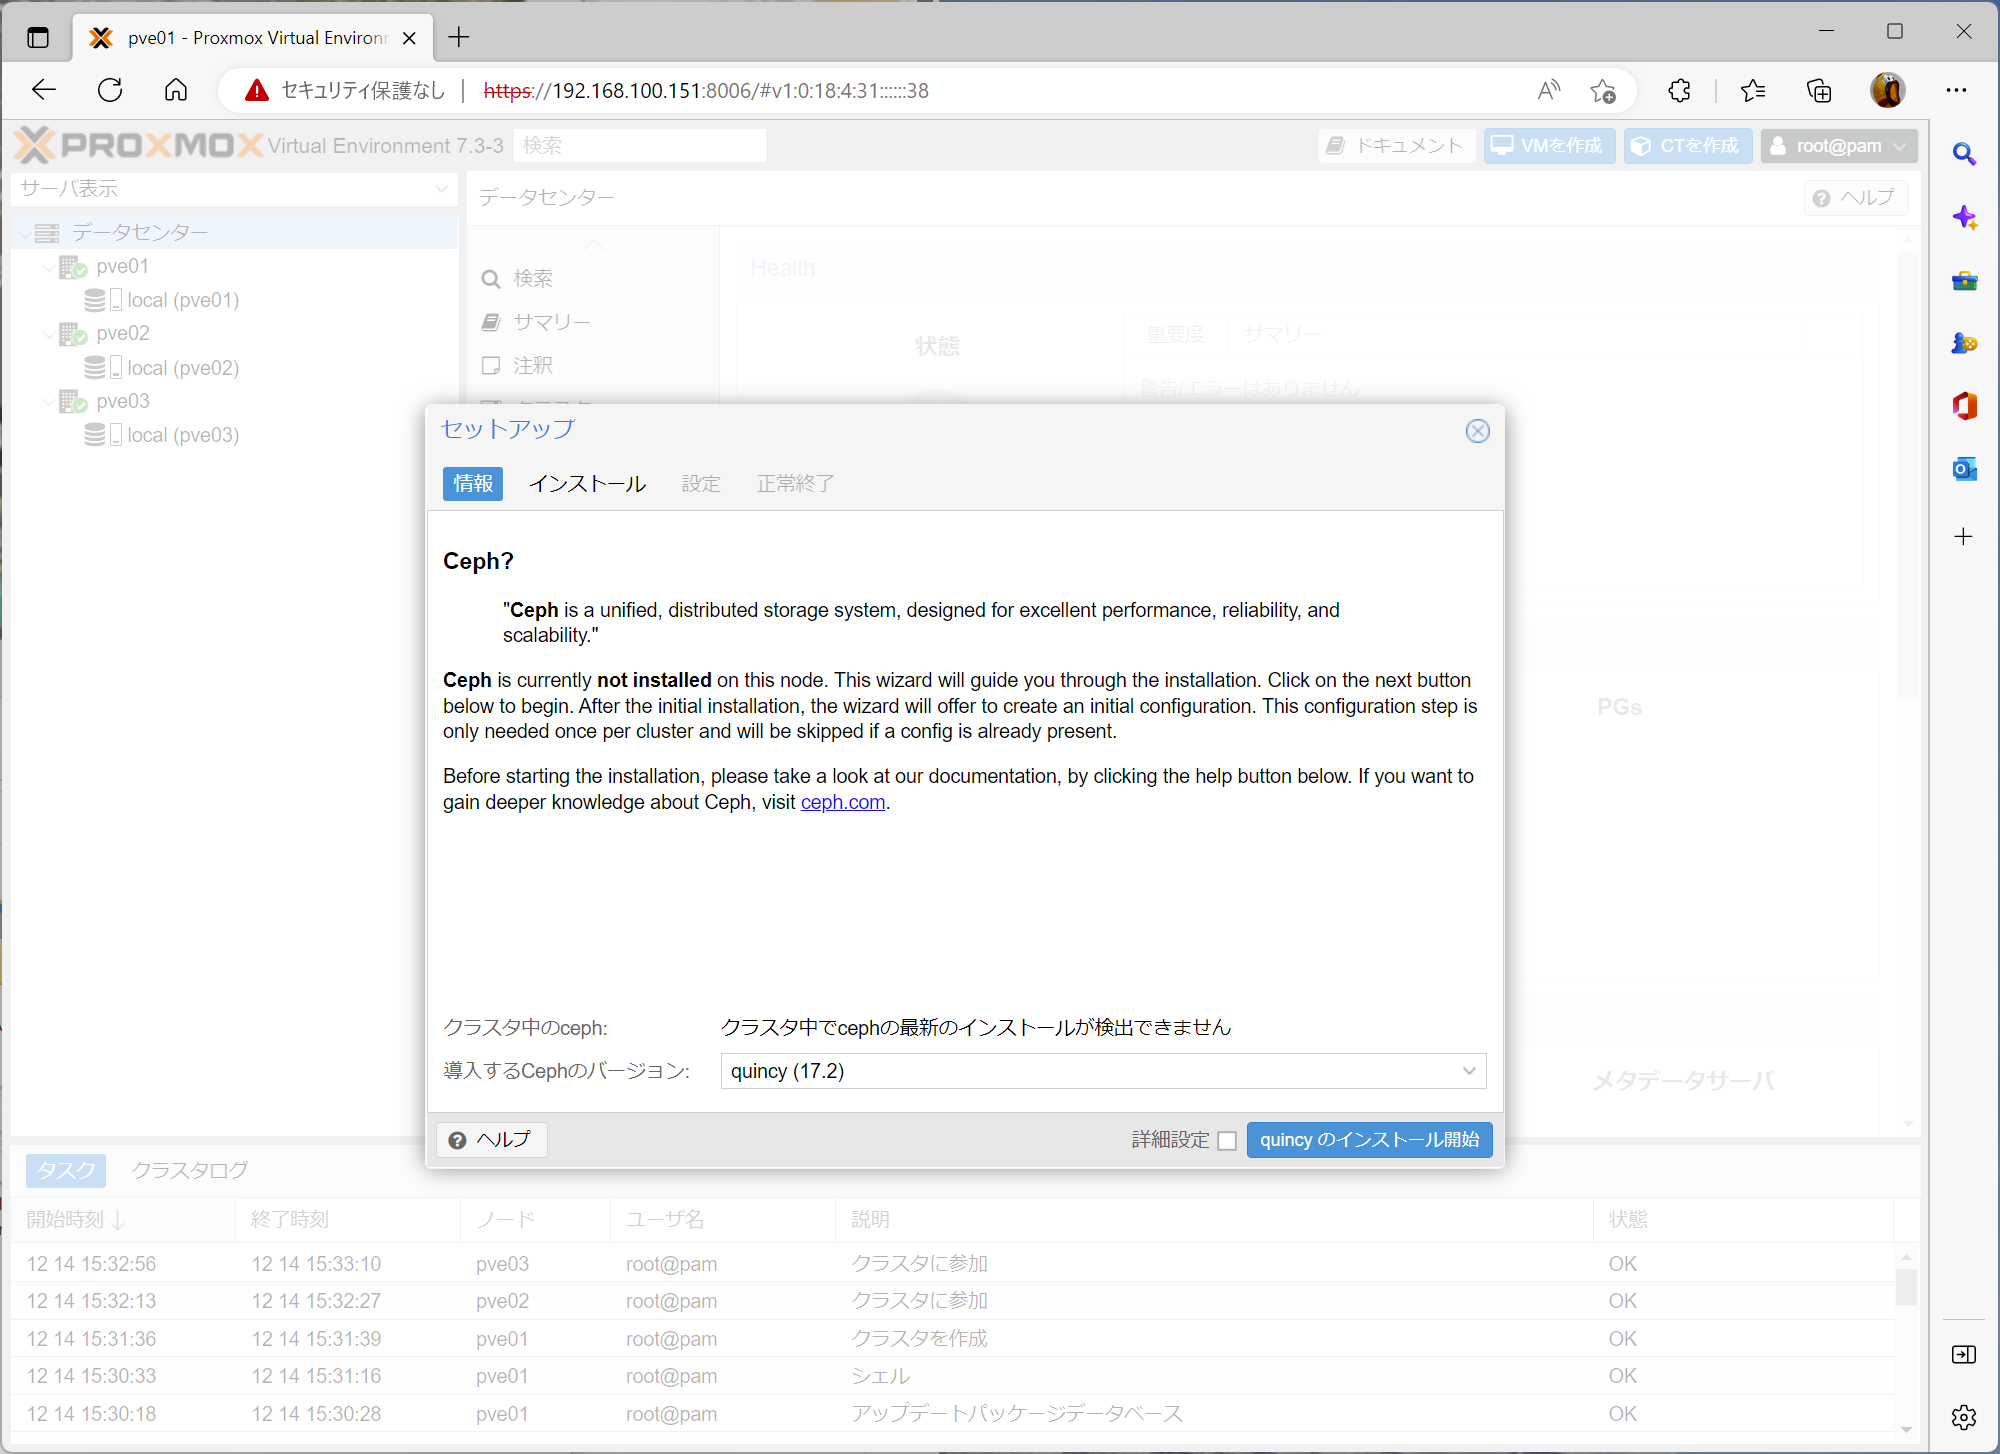Open a new browser tab
Image resolution: width=2000 pixels, height=1454 pixels.
click(x=459, y=38)
